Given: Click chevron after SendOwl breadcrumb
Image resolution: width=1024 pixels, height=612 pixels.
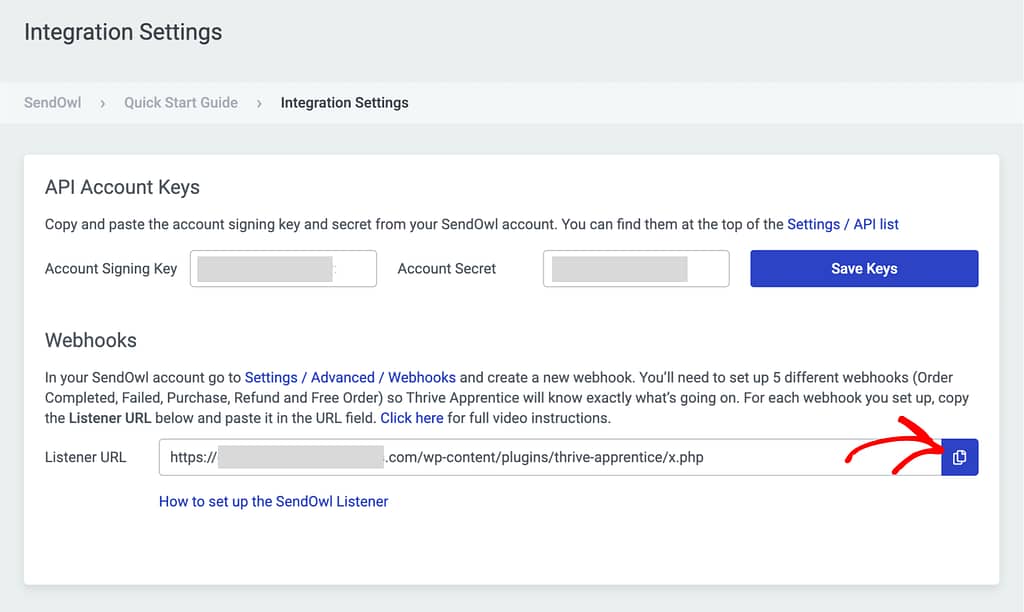Looking at the screenshot, I should pos(103,103).
